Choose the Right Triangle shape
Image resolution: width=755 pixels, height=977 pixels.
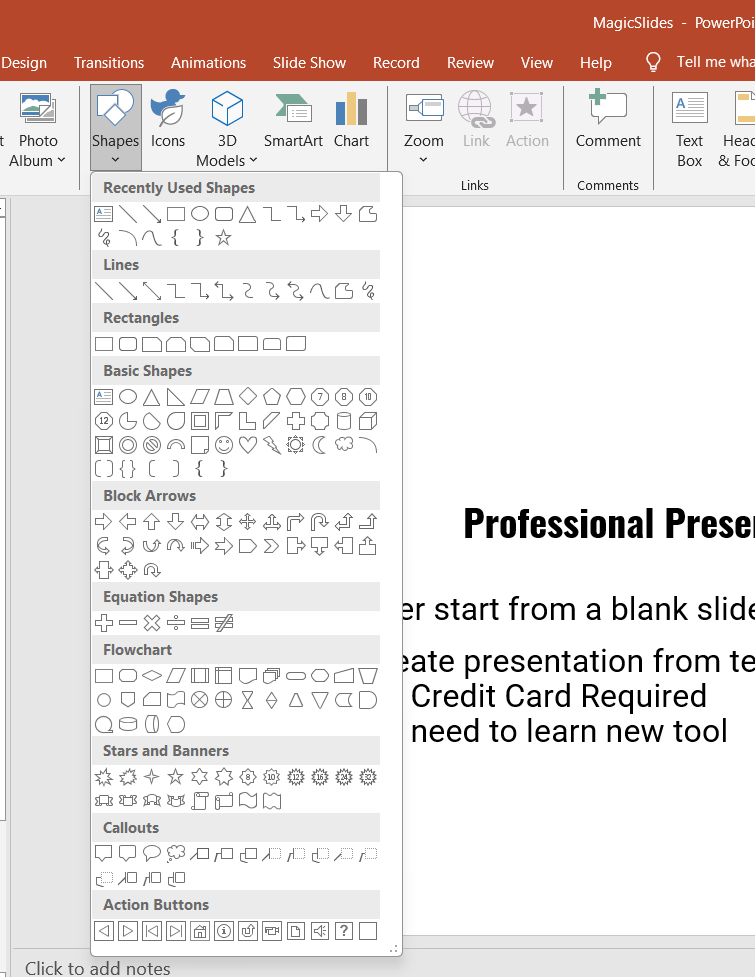pyautogui.click(x=176, y=396)
